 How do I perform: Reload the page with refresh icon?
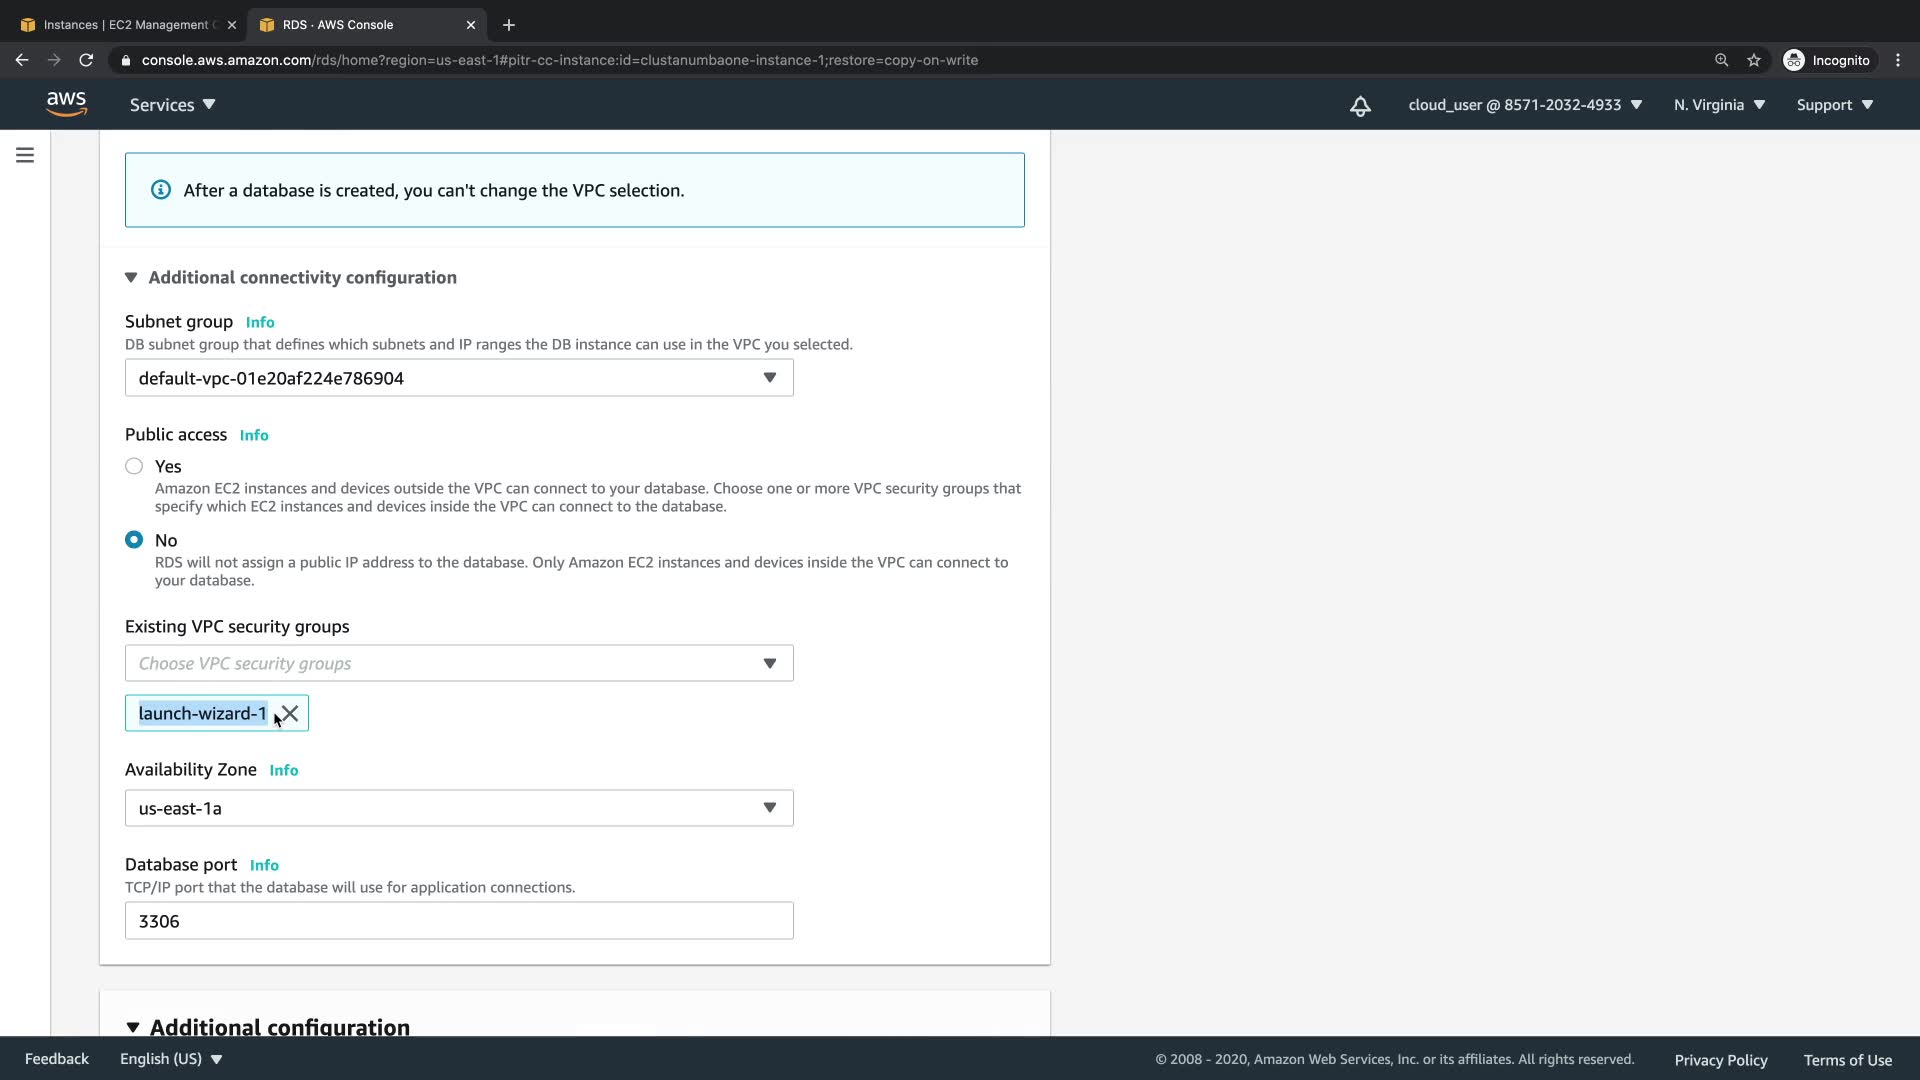[x=86, y=60]
